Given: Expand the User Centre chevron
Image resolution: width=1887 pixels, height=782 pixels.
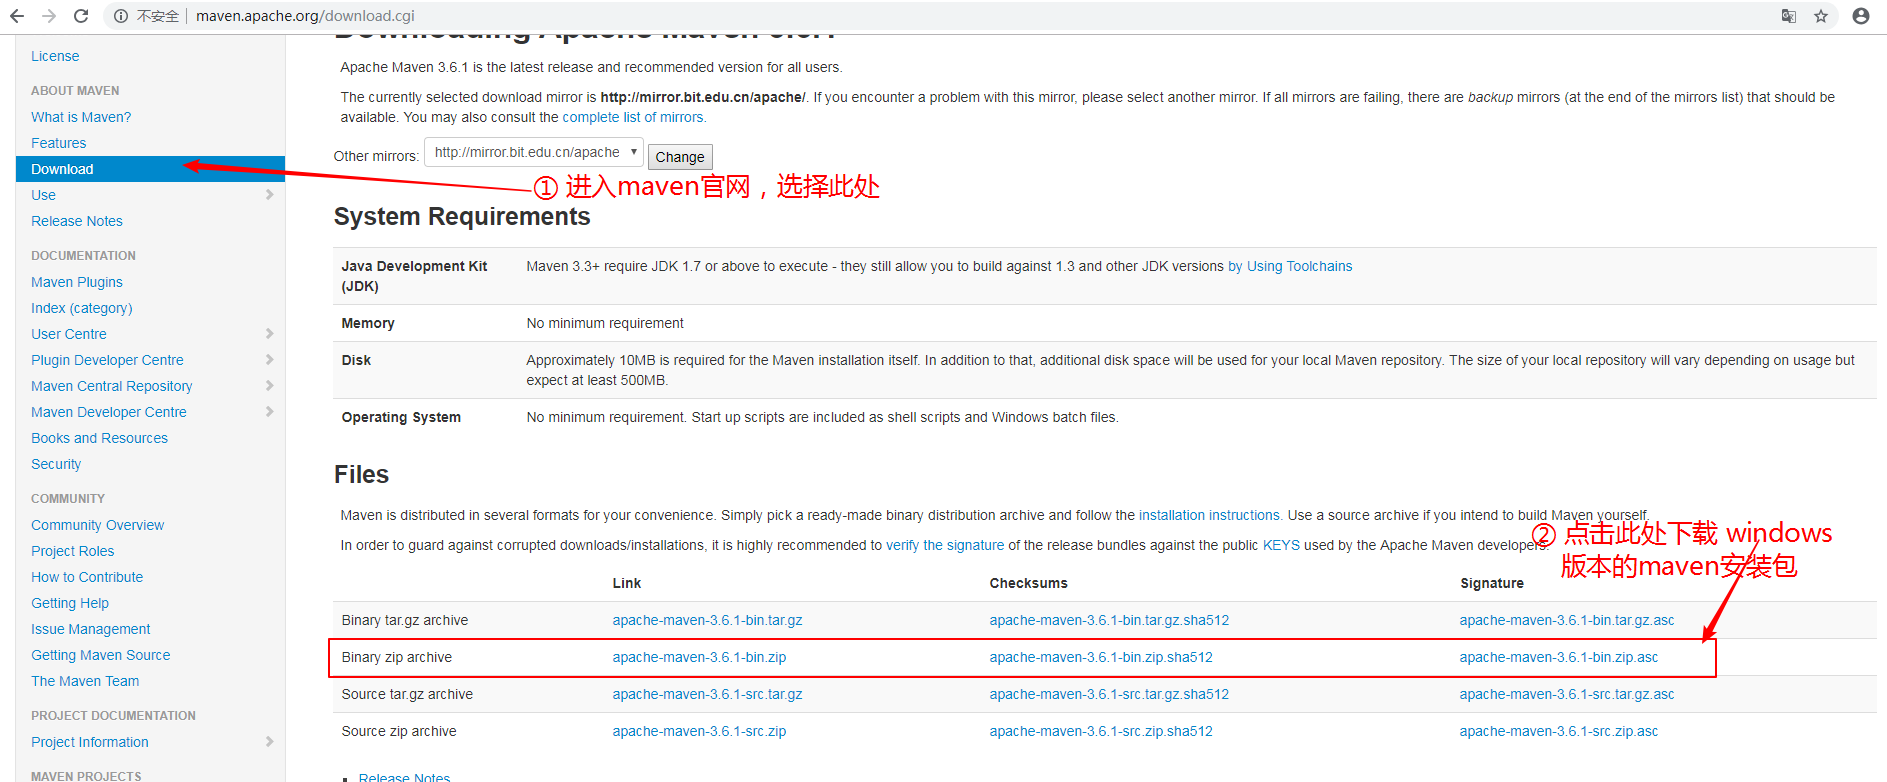Looking at the screenshot, I should pyautogui.click(x=270, y=334).
